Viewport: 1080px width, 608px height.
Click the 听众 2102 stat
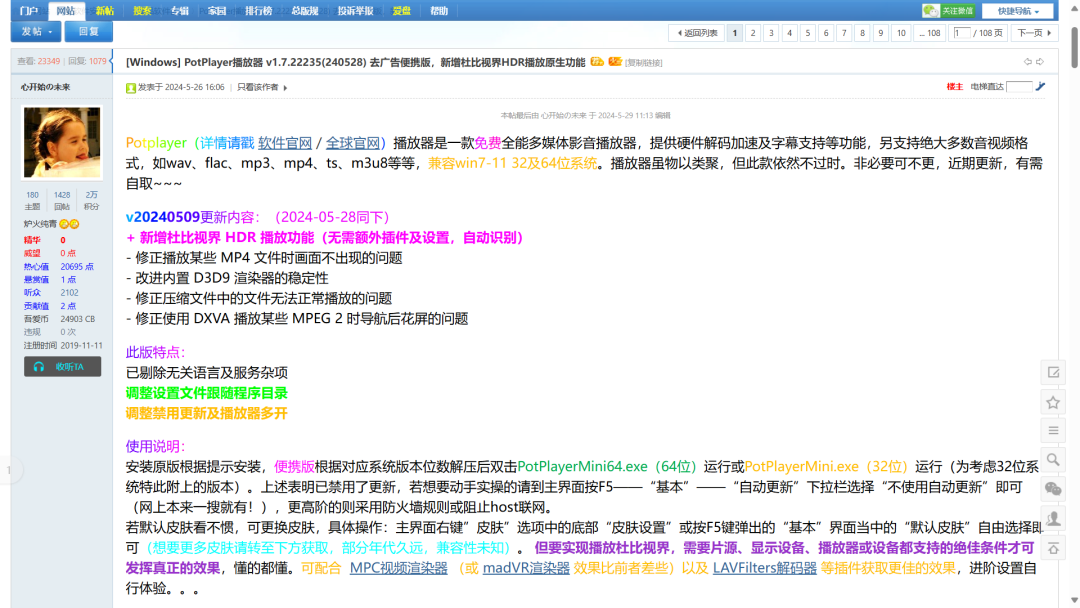(x=51, y=293)
